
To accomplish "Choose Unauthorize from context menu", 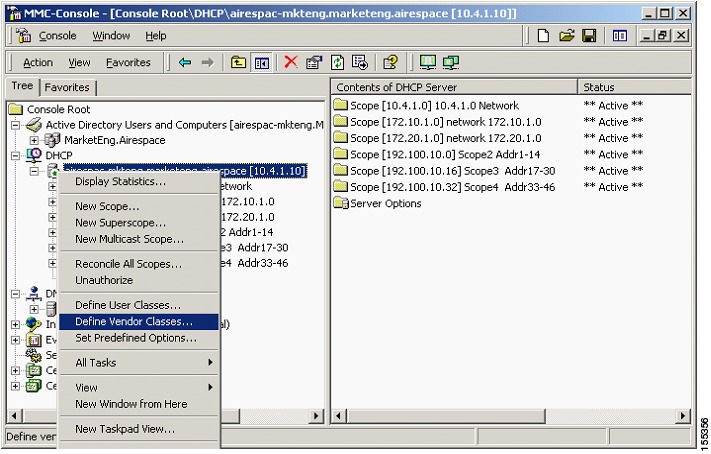I will 139,280.
